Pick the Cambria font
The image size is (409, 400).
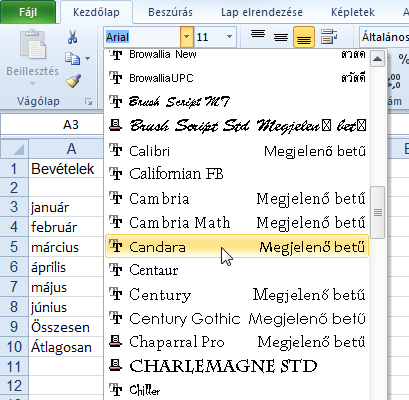pyautogui.click(x=237, y=198)
